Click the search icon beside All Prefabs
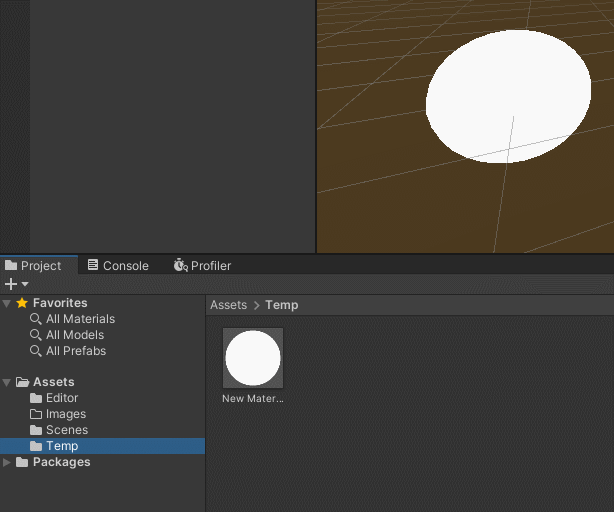 (36, 351)
